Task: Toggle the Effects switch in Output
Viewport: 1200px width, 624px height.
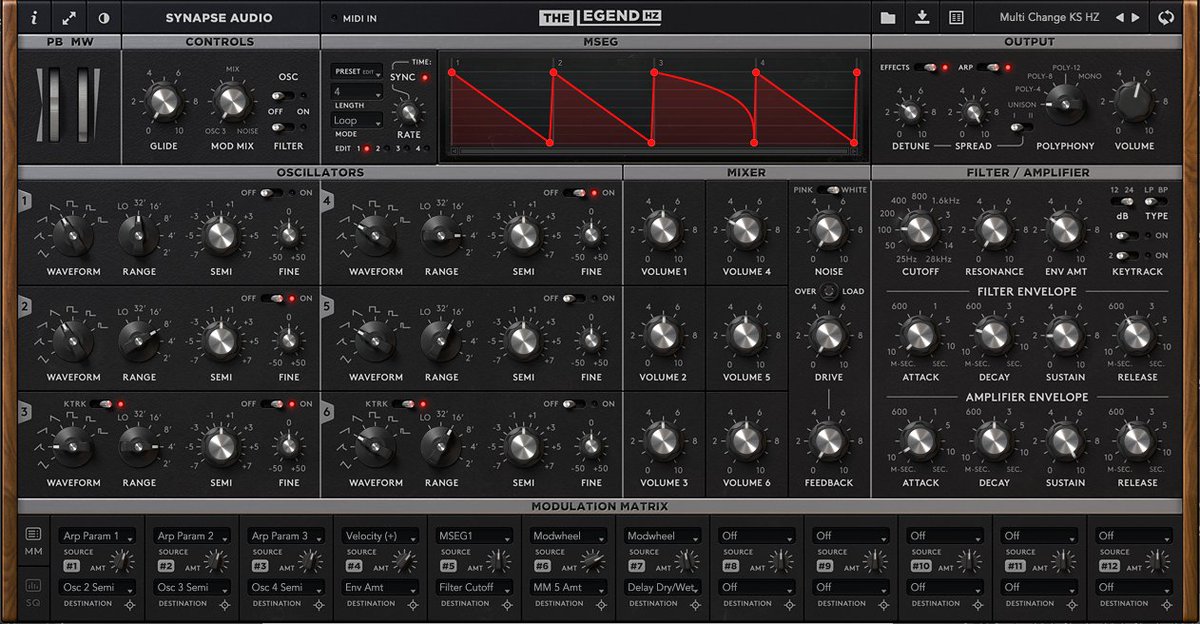Action: click(x=929, y=68)
